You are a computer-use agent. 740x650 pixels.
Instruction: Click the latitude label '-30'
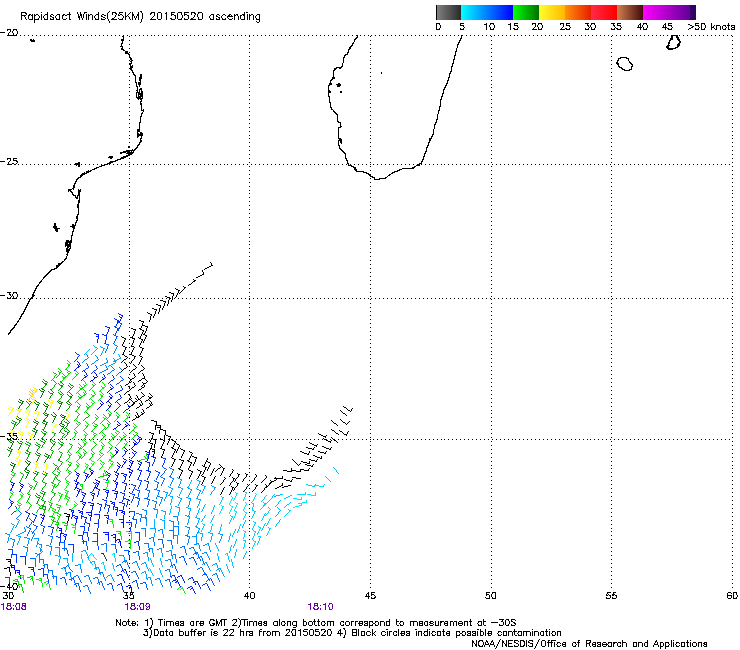(x=9, y=295)
